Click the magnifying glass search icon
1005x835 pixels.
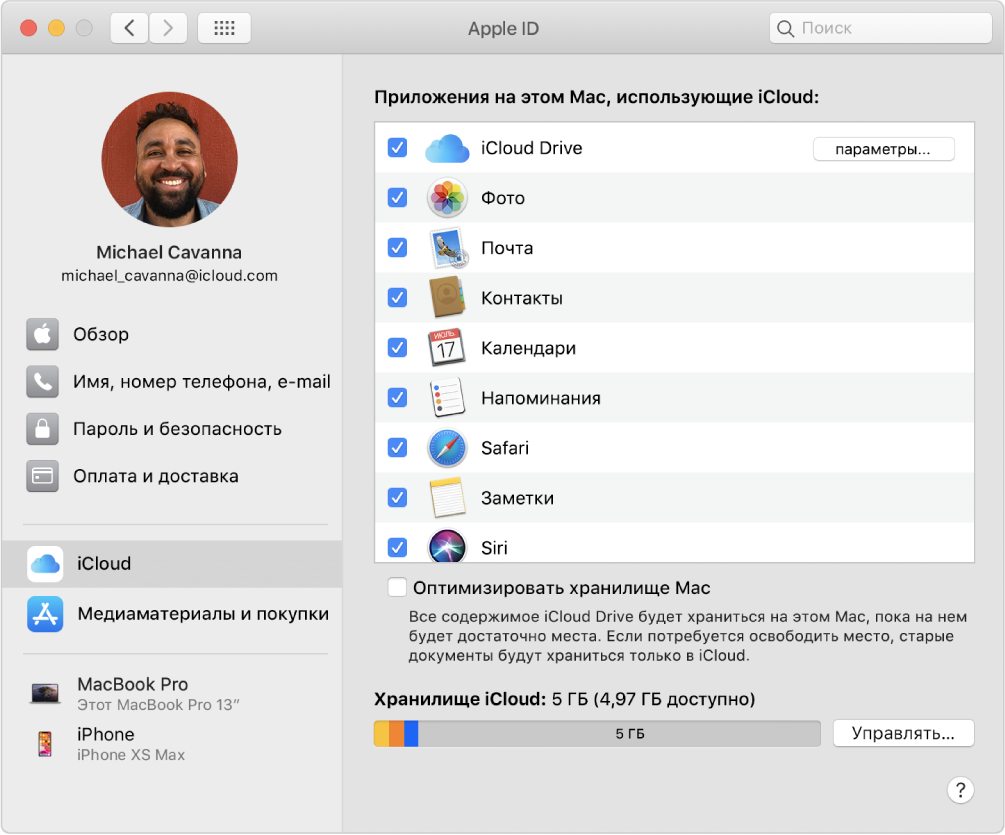[785, 28]
